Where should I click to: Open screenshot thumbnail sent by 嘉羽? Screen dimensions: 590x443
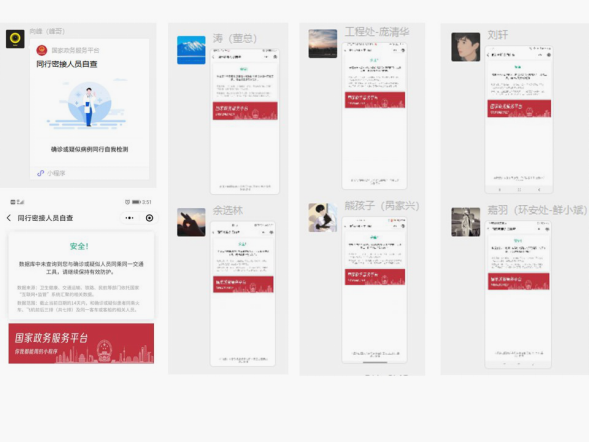click(x=518, y=294)
